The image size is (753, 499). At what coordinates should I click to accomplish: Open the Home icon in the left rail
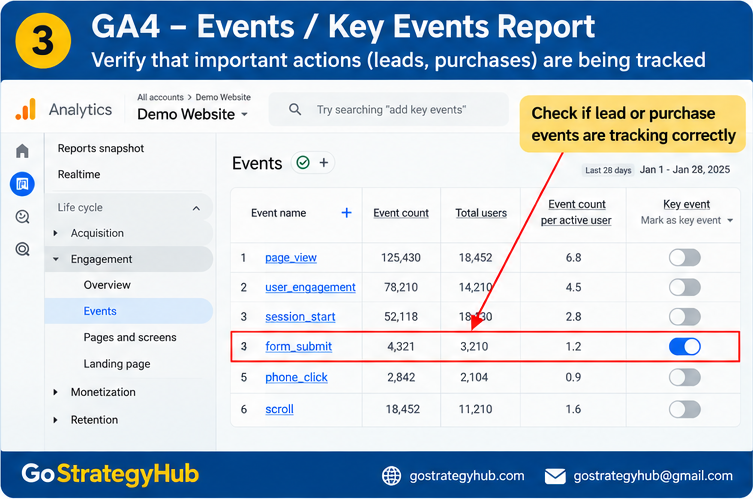pyautogui.click(x=22, y=151)
